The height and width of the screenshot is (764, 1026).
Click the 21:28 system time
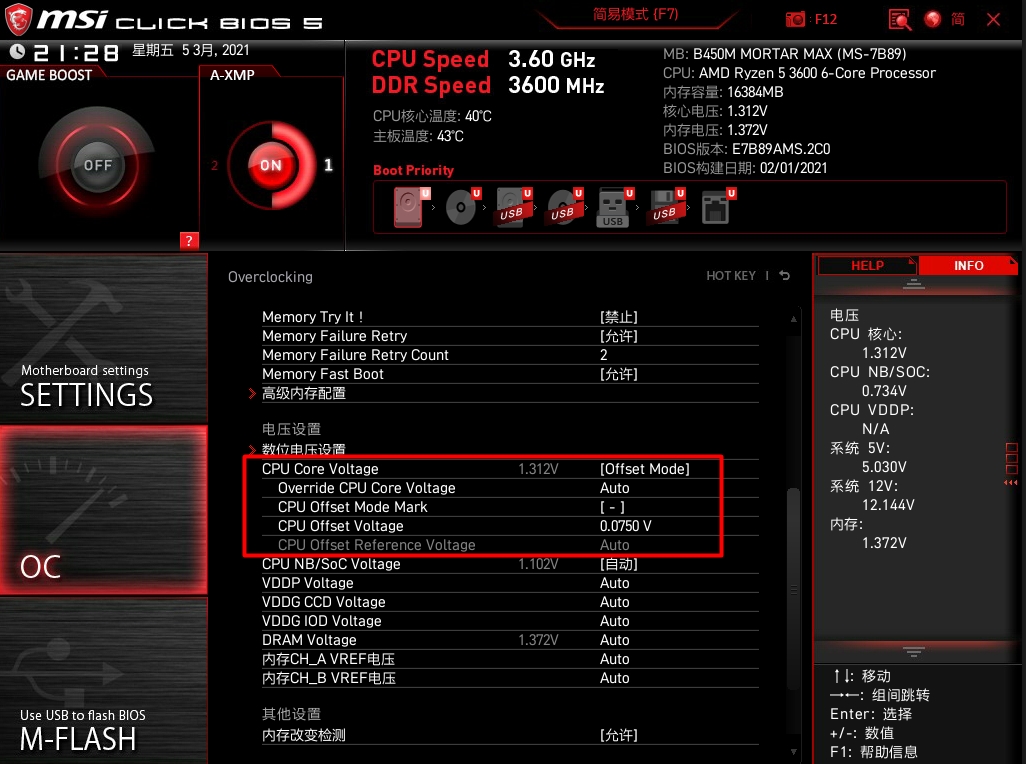coord(77,52)
